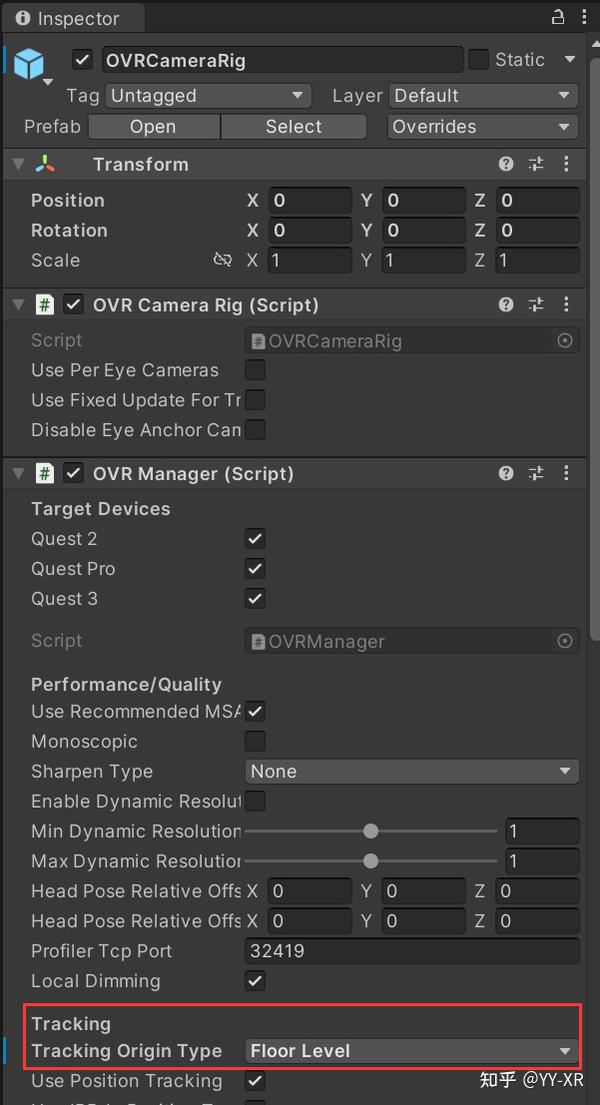Screen dimensions: 600x1105
Task: Uncheck Quest Pro target device
Action: (x=255, y=568)
